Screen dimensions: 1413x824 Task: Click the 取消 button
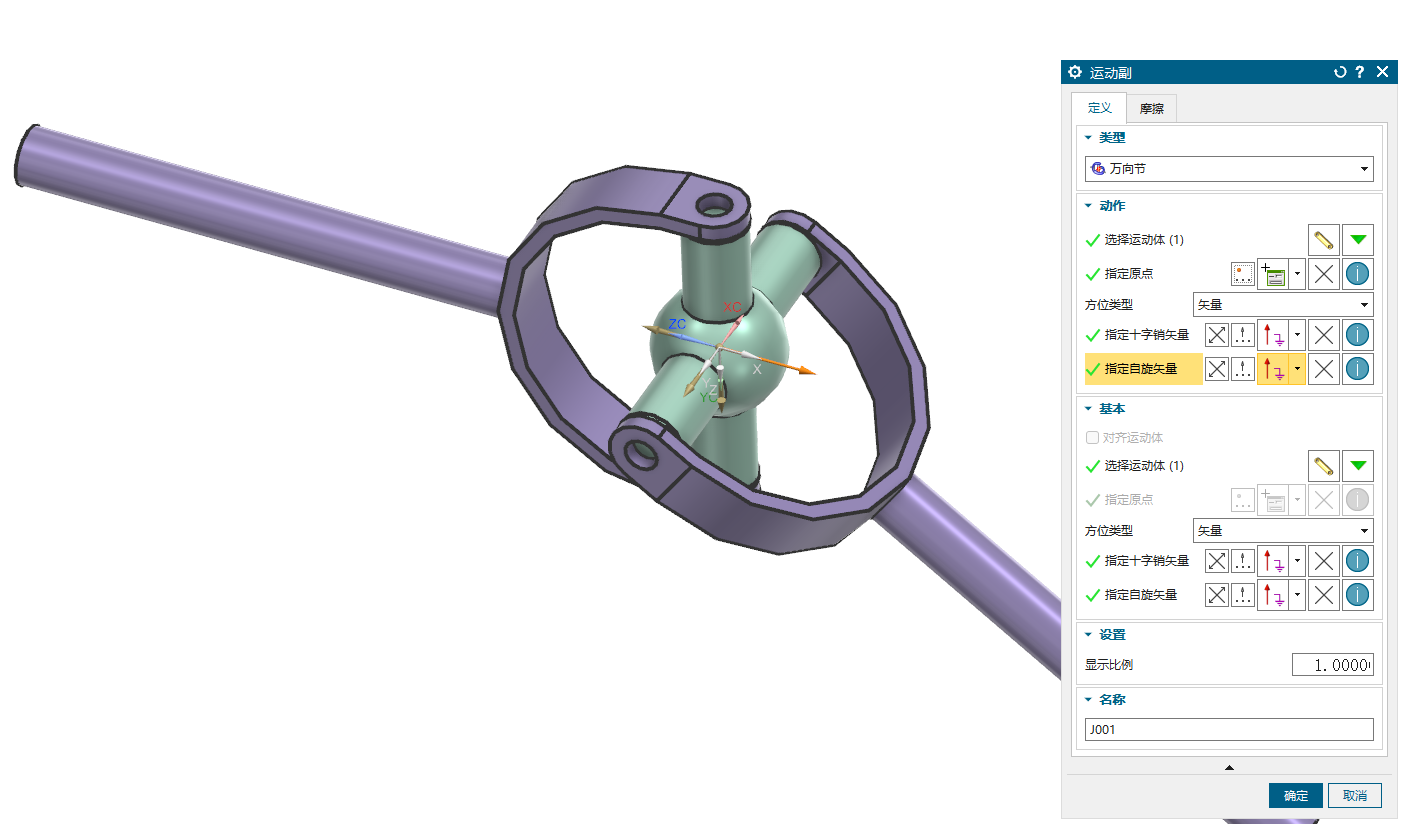(x=1354, y=796)
